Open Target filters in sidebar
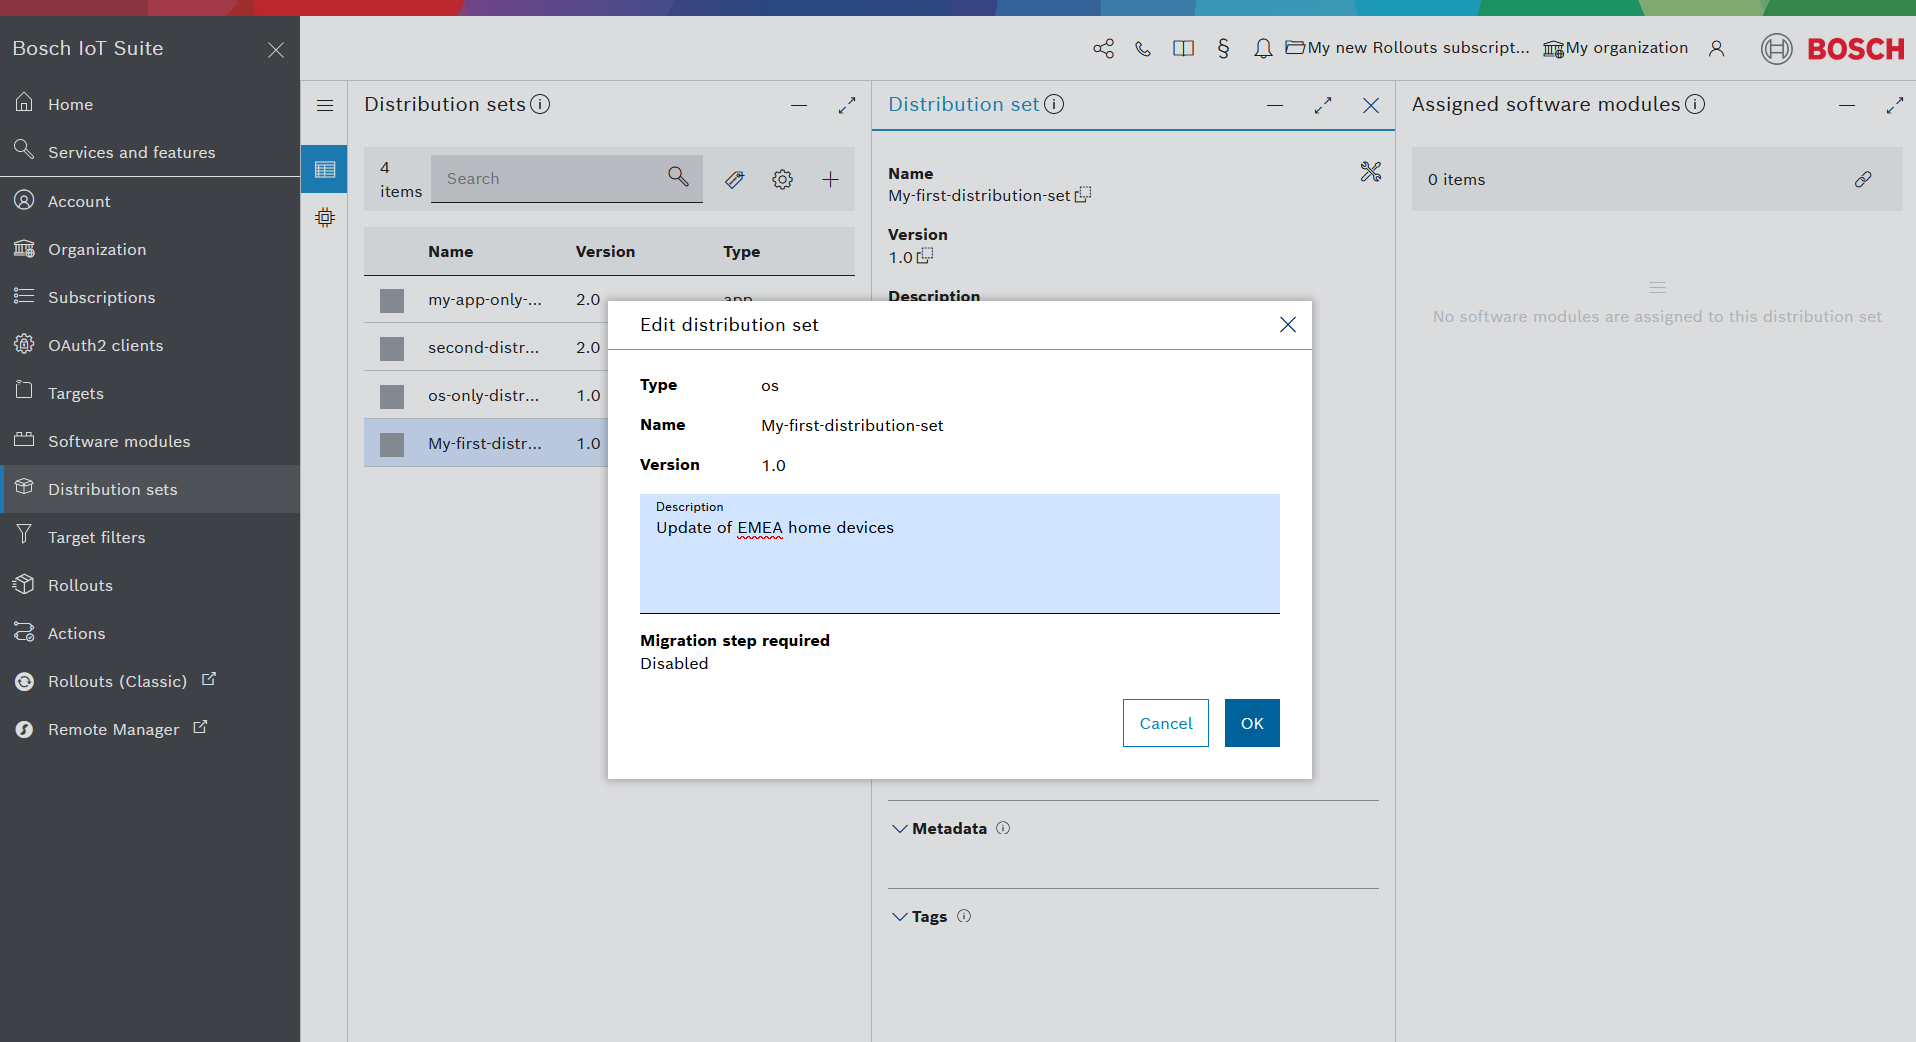Viewport: 1916px width, 1042px height. tap(150, 537)
